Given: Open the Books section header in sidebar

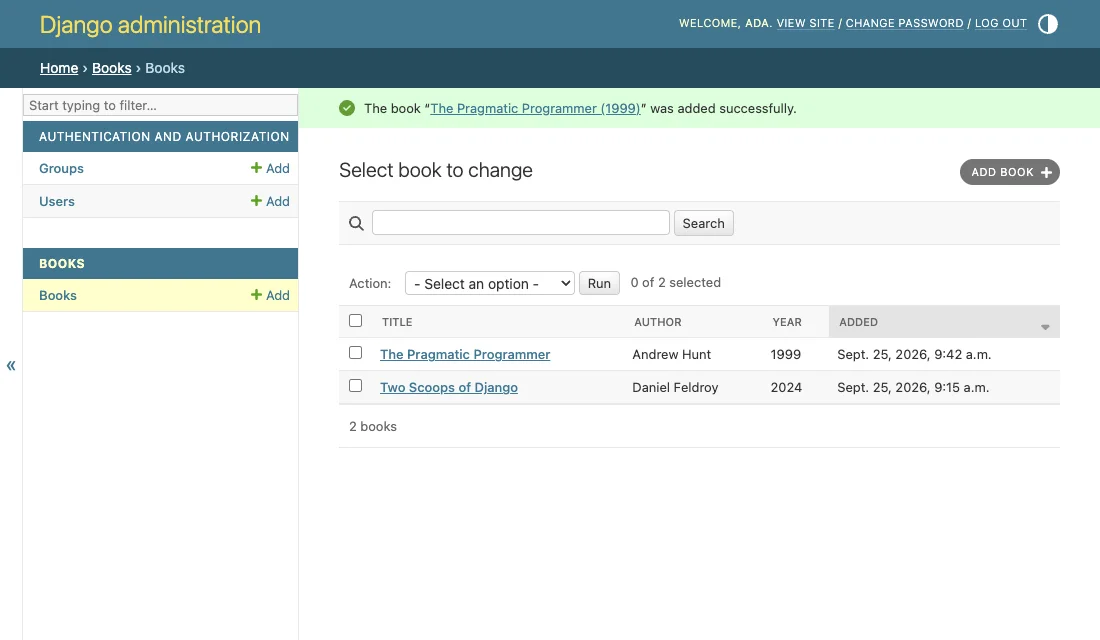Looking at the screenshot, I should point(62,264).
